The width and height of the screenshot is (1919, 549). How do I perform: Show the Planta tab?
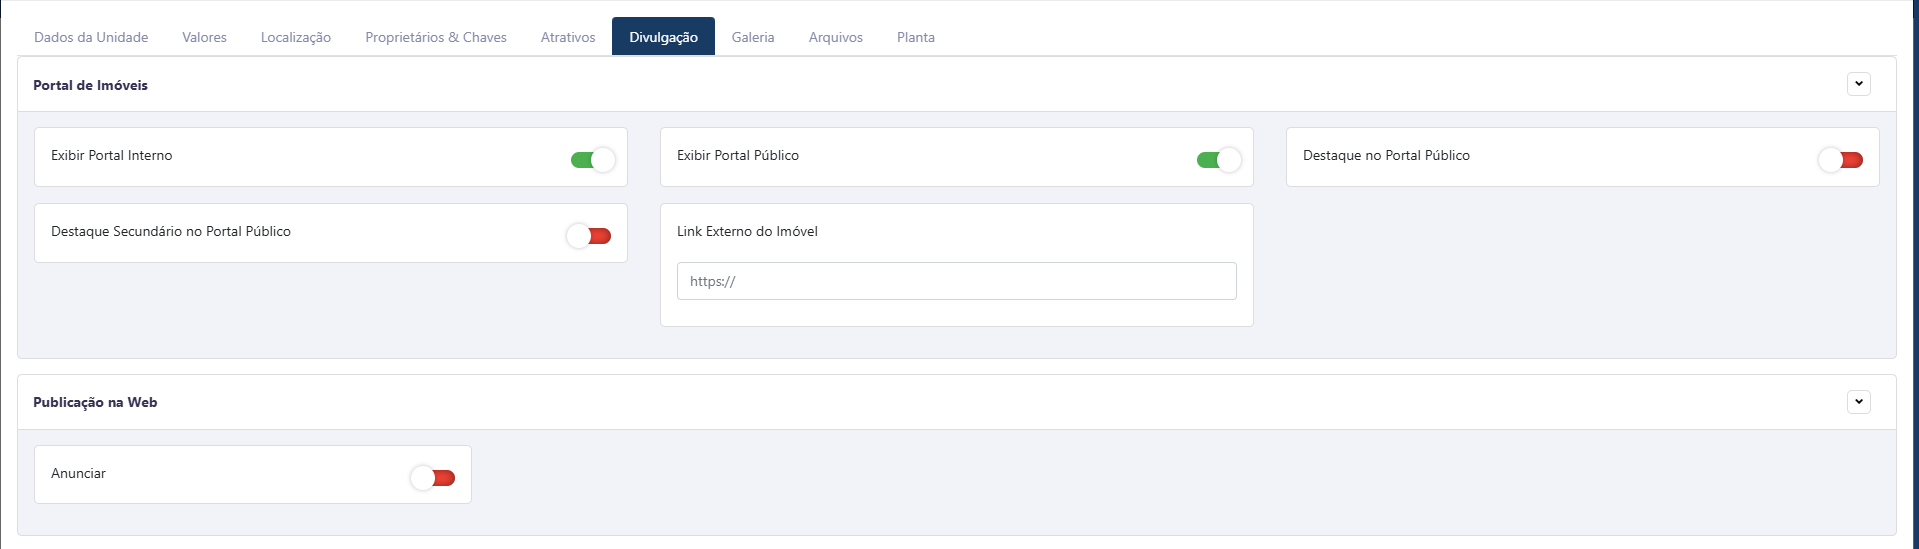[916, 37]
